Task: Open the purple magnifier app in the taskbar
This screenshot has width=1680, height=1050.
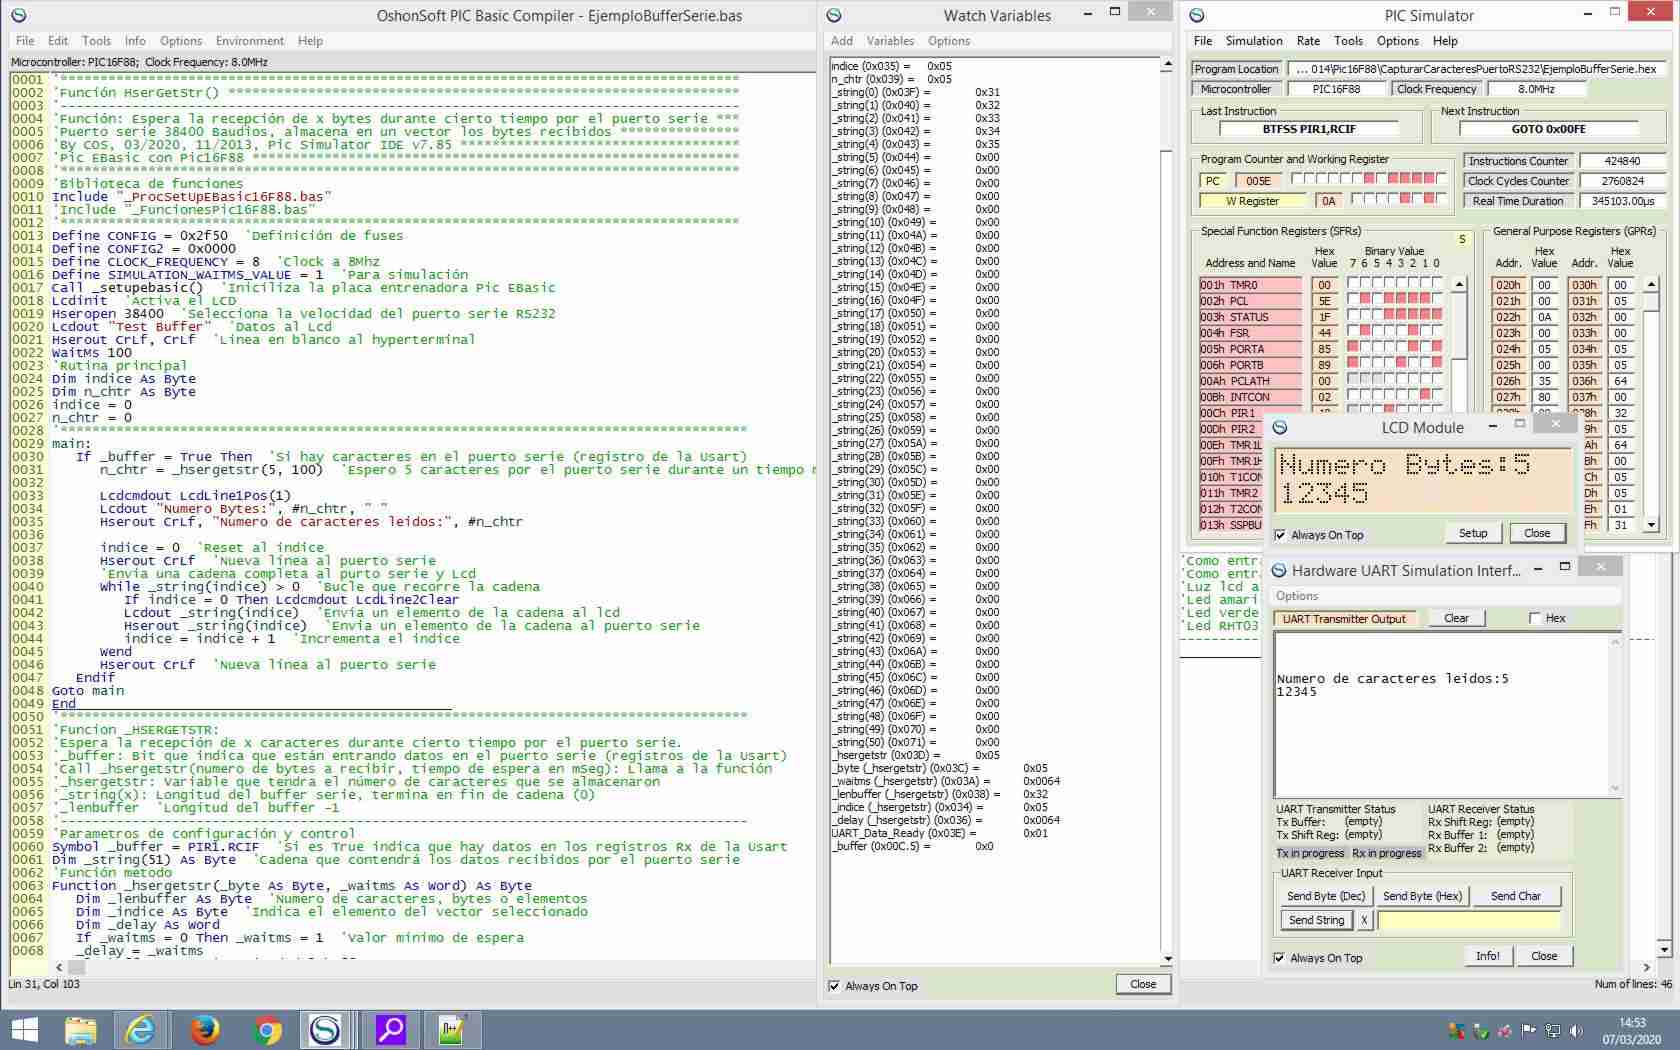Action: 391,1029
